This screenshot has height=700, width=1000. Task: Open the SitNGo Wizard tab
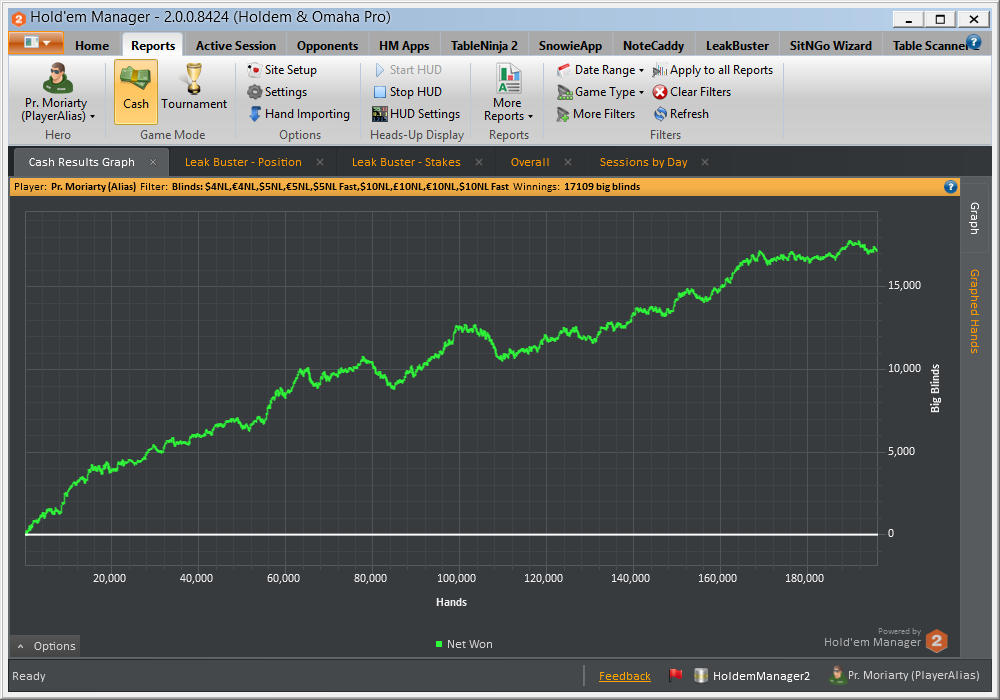point(830,46)
